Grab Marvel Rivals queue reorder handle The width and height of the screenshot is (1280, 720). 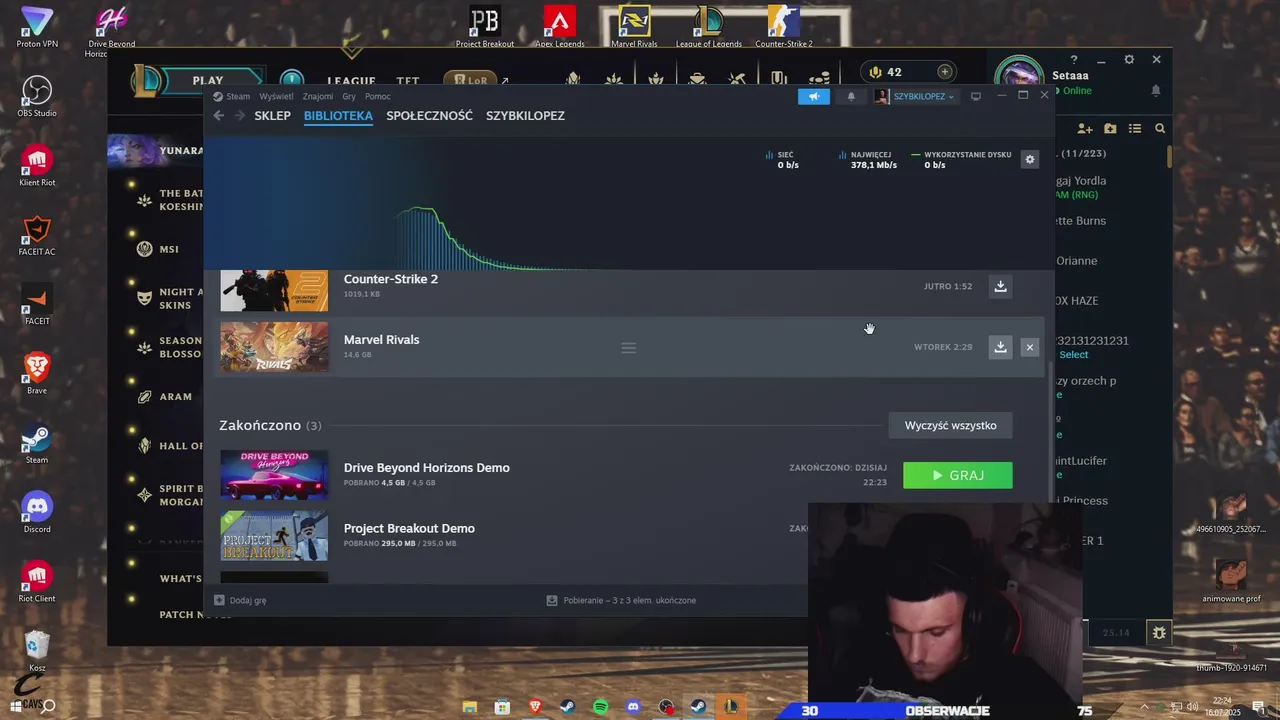click(x=629, y=348)
